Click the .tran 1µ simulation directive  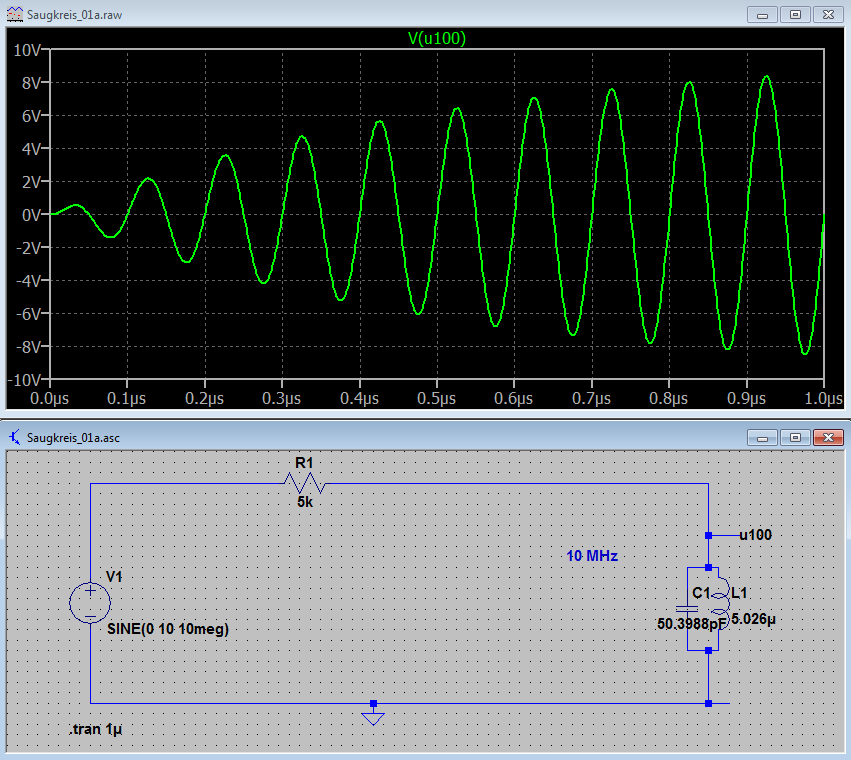coord(98,730)
